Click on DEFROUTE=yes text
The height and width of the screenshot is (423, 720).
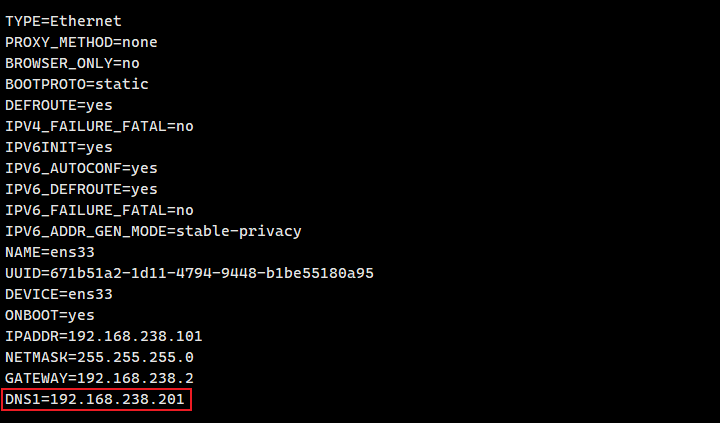(60, 105)
